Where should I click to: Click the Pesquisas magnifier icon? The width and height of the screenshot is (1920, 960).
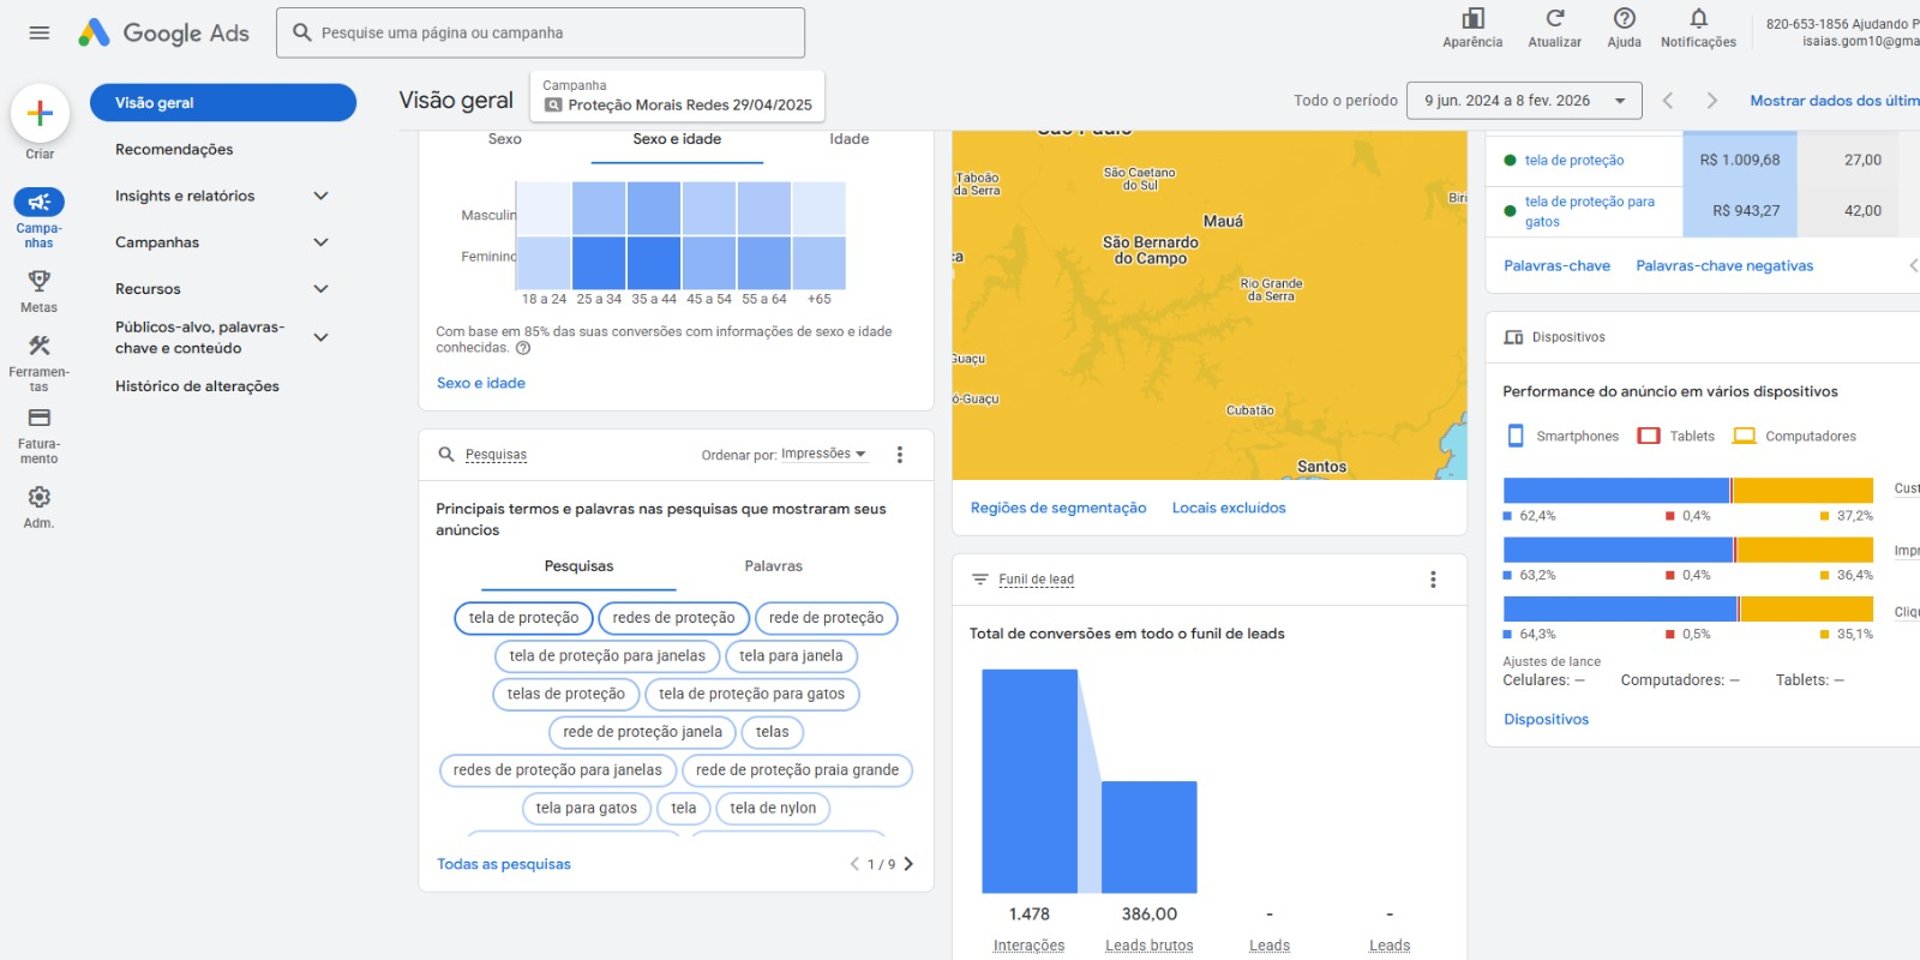pyautogui.click(x=446, y=454)
